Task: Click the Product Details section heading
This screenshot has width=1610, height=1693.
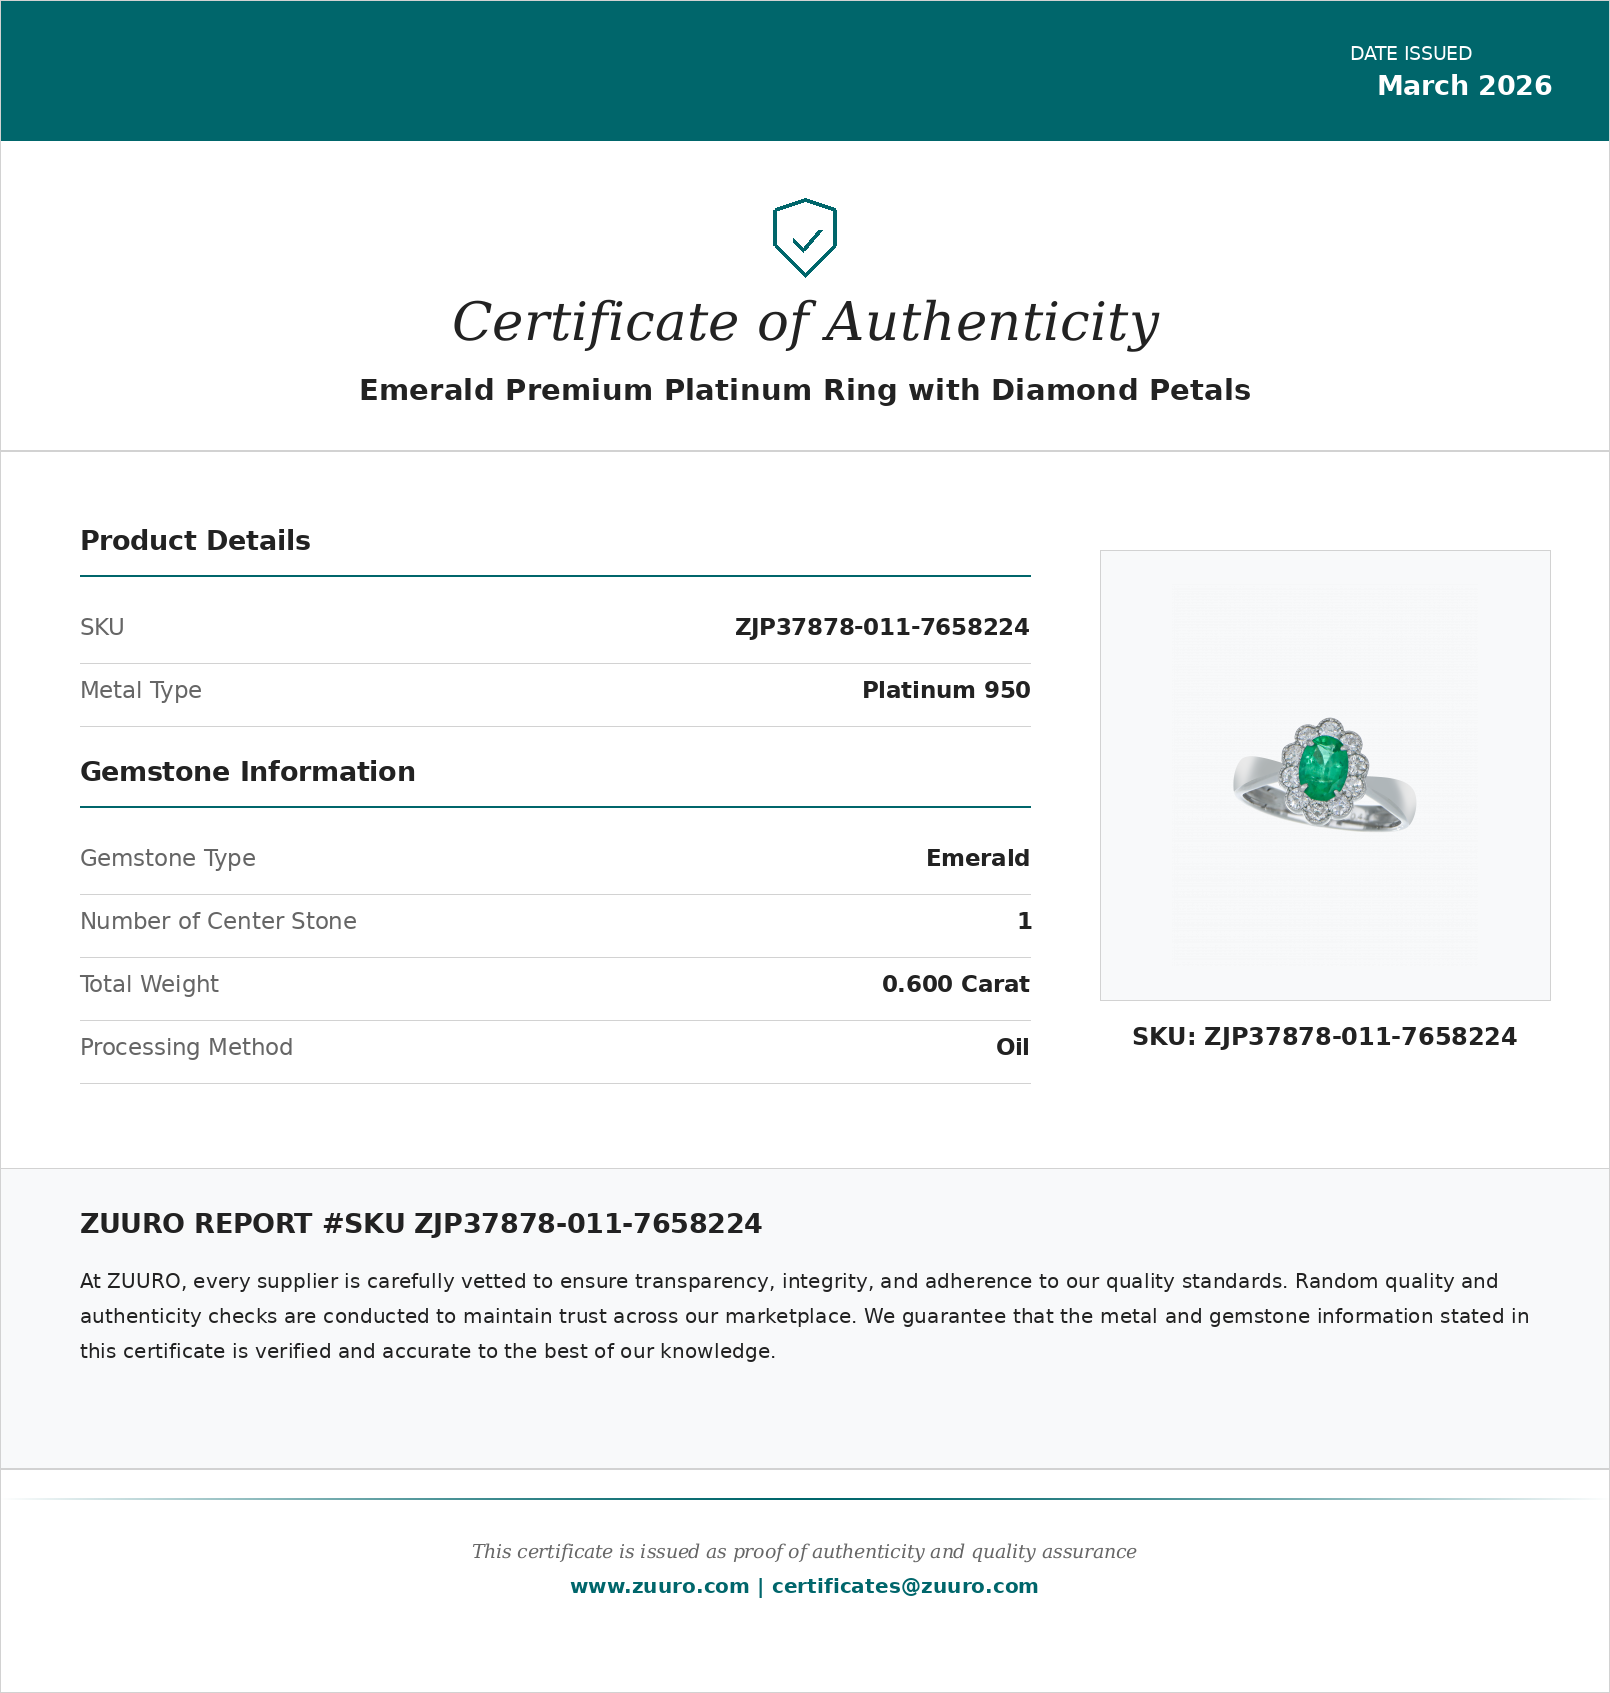Action: click(194, 541)
